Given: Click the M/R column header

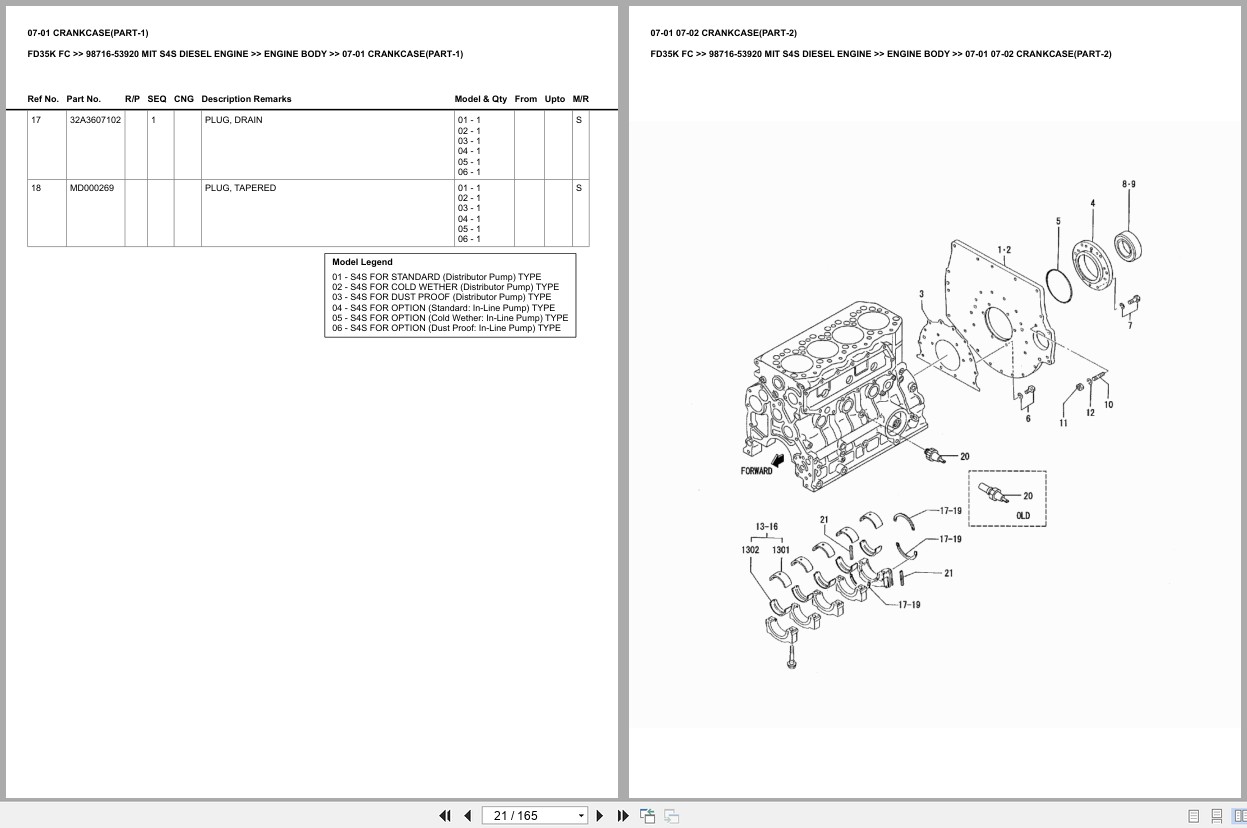Looking at the screenshot, I should click(x=581, y=99).
